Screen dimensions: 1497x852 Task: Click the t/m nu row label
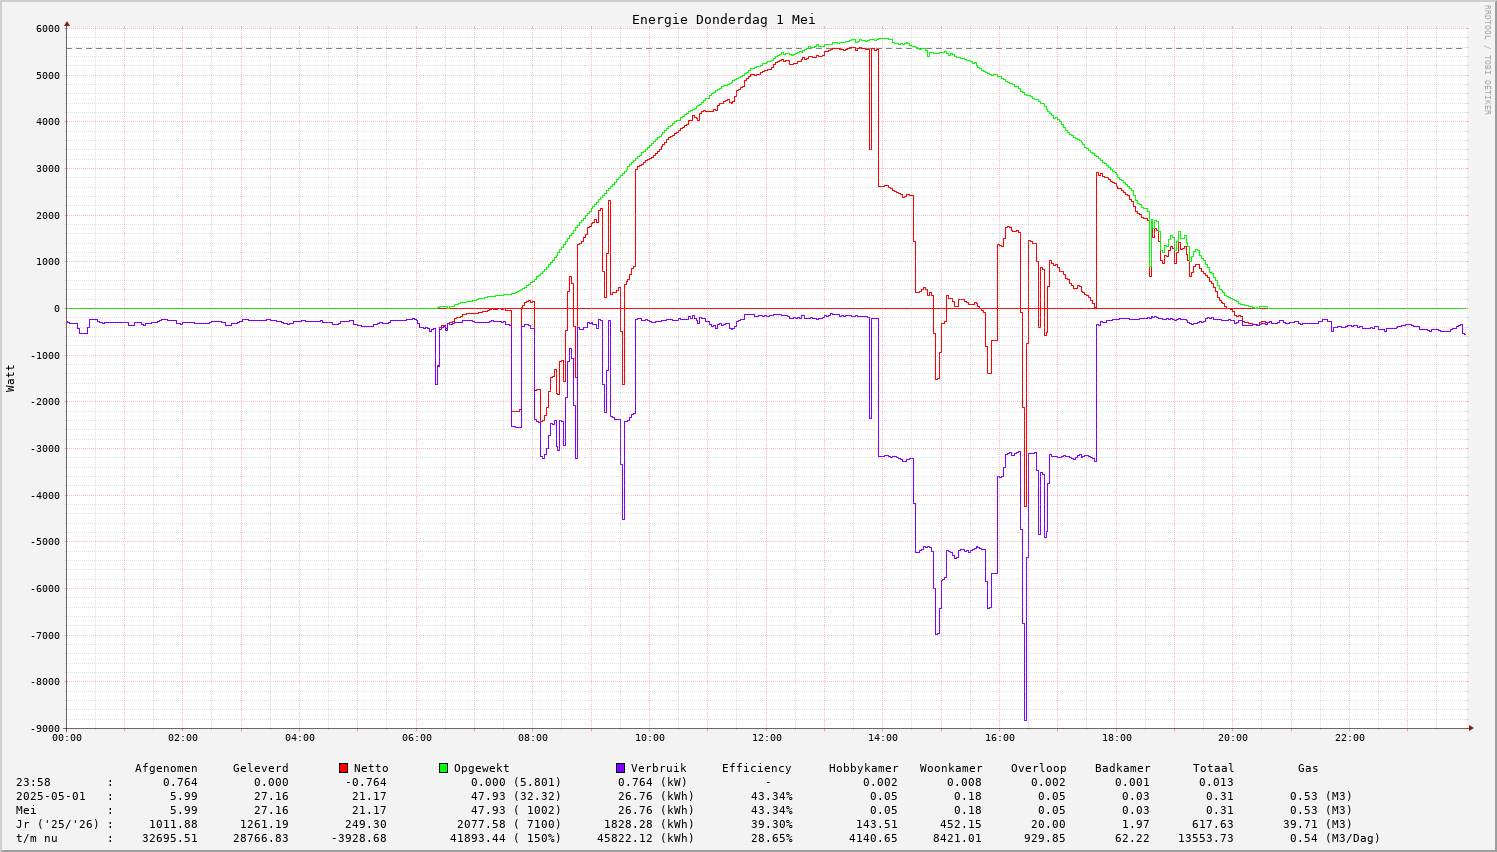point(36,838)
